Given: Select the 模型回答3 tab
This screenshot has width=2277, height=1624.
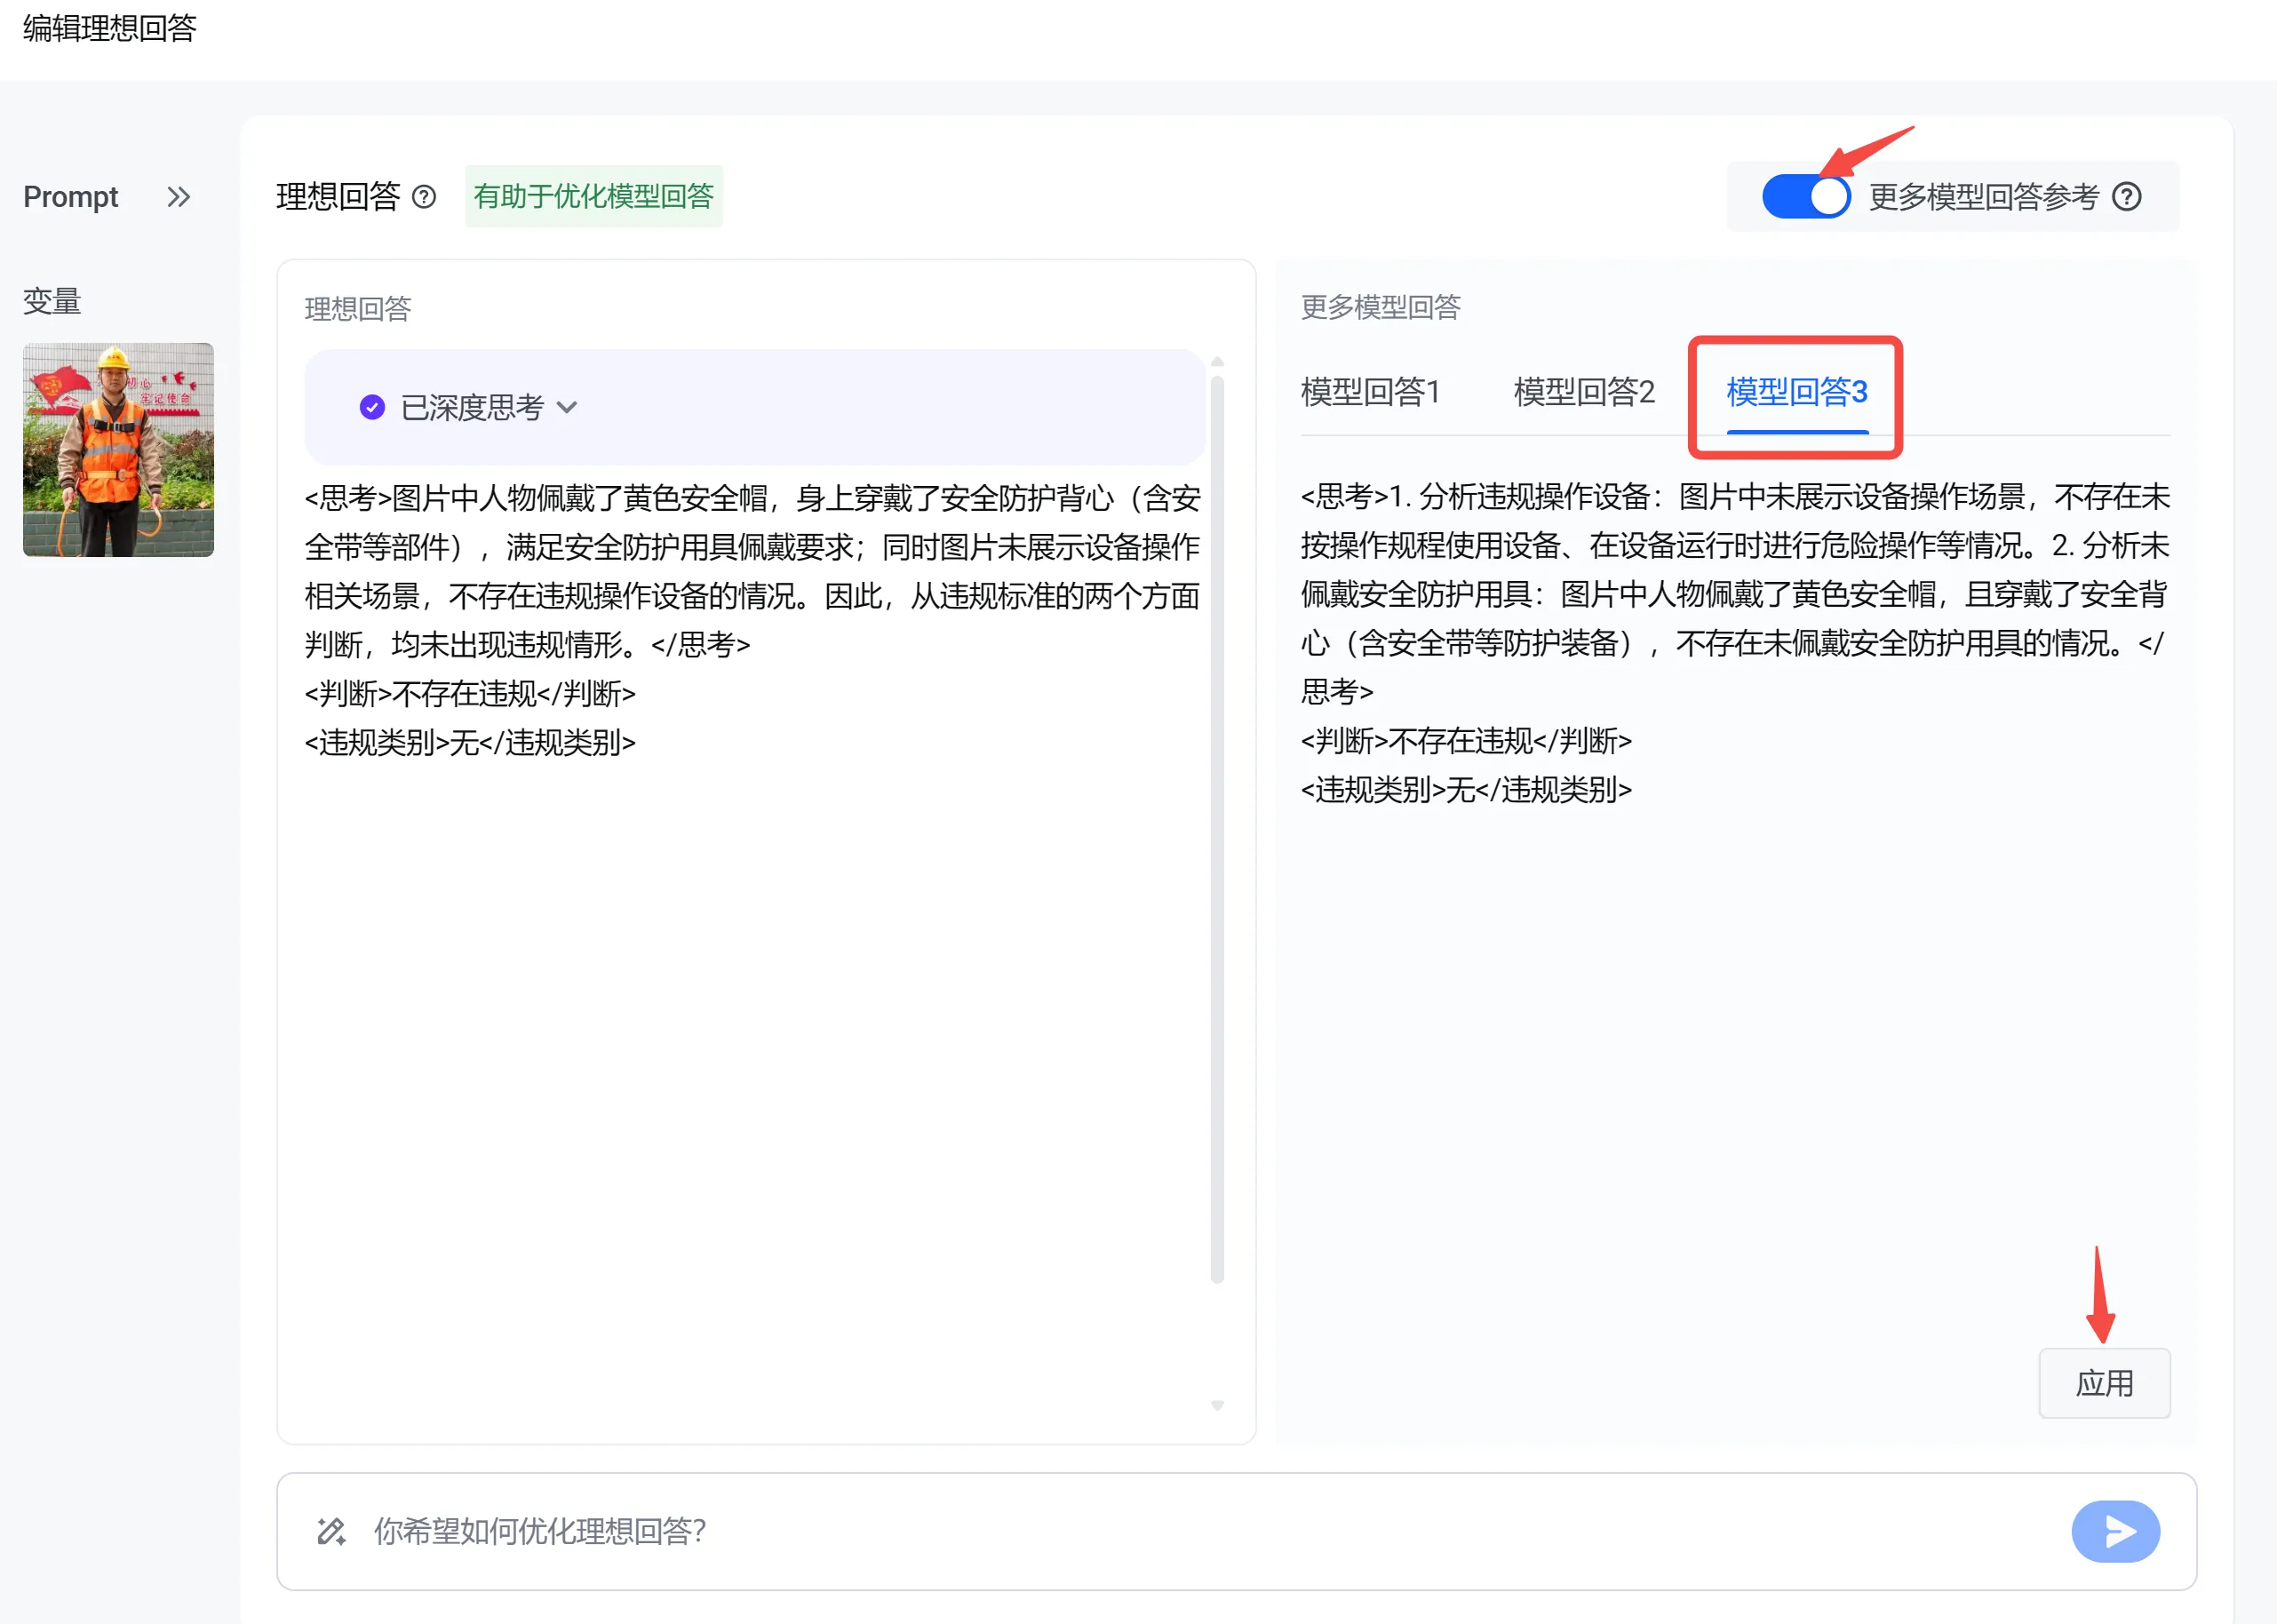Looking at the screenshot, I should click(x=1796, y=391).
